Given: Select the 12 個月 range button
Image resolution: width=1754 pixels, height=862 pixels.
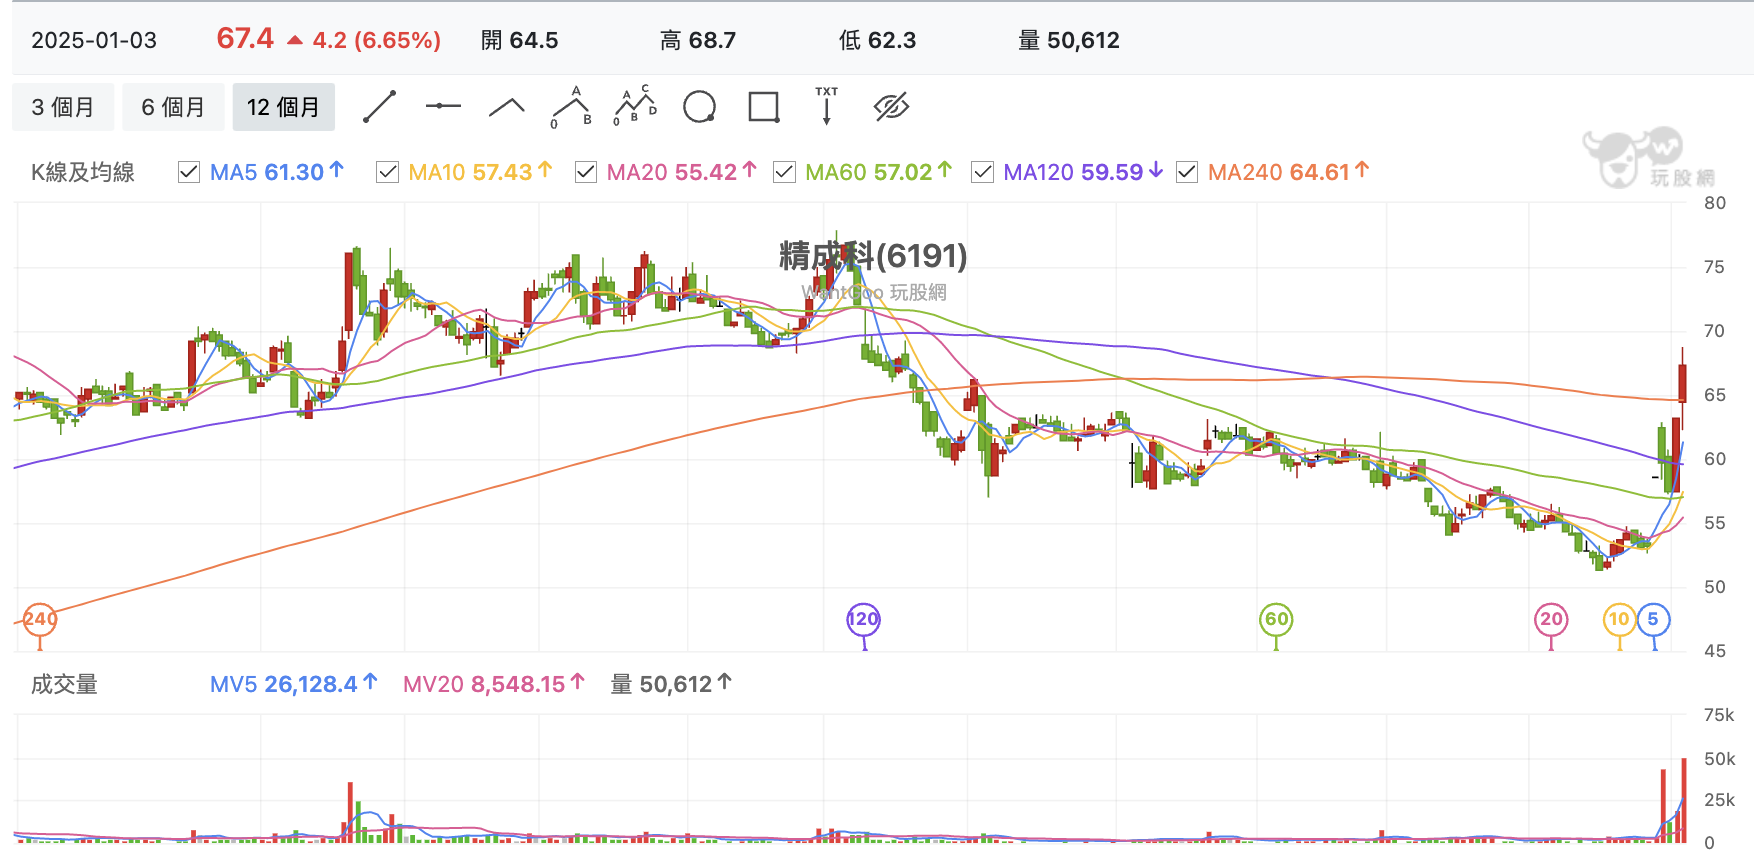Looking at the screenshot, I should tap(284, 107).
